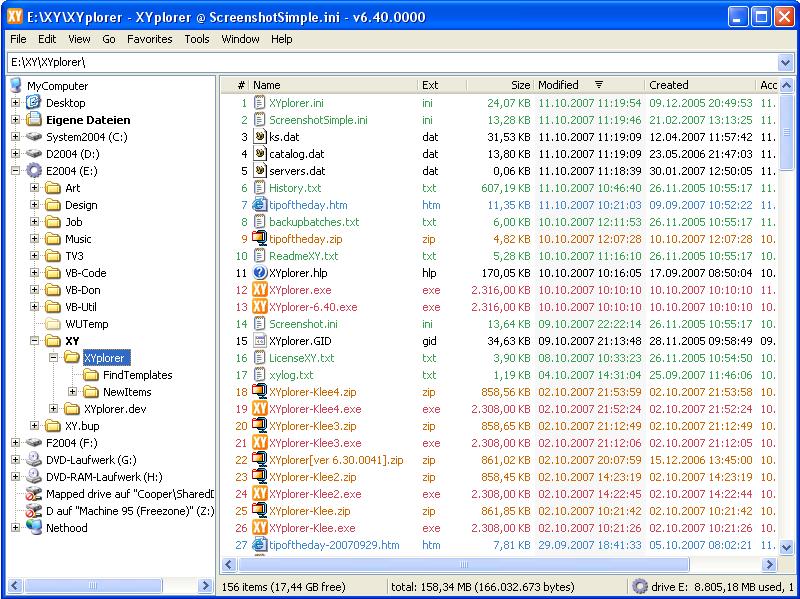Click the tipoftheday.htm browser icon
The height and width of the screenshot is (599, 800).
pyautogui.click(x=260, y=205)
